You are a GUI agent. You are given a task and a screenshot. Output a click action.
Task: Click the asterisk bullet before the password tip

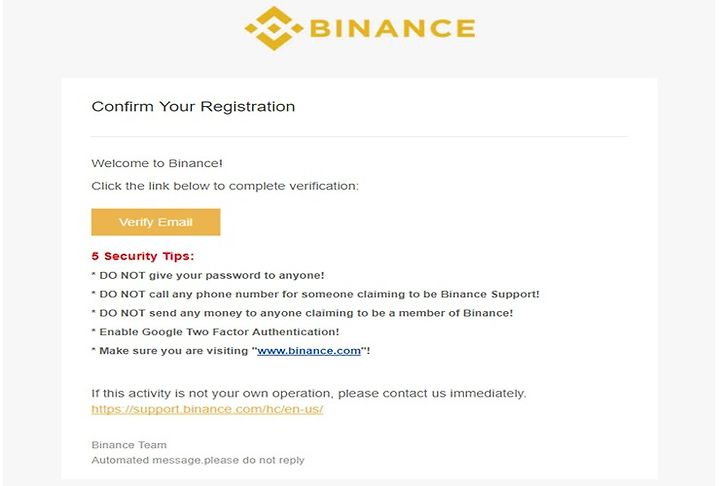tap(93, 274)
